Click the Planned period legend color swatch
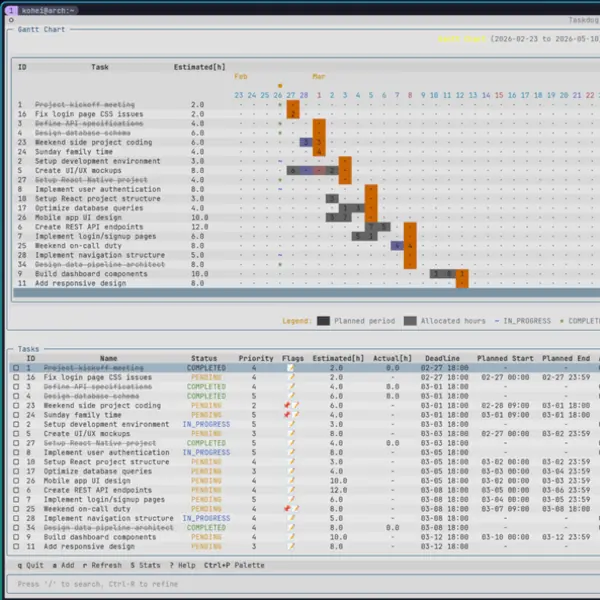 coord(324,321)
